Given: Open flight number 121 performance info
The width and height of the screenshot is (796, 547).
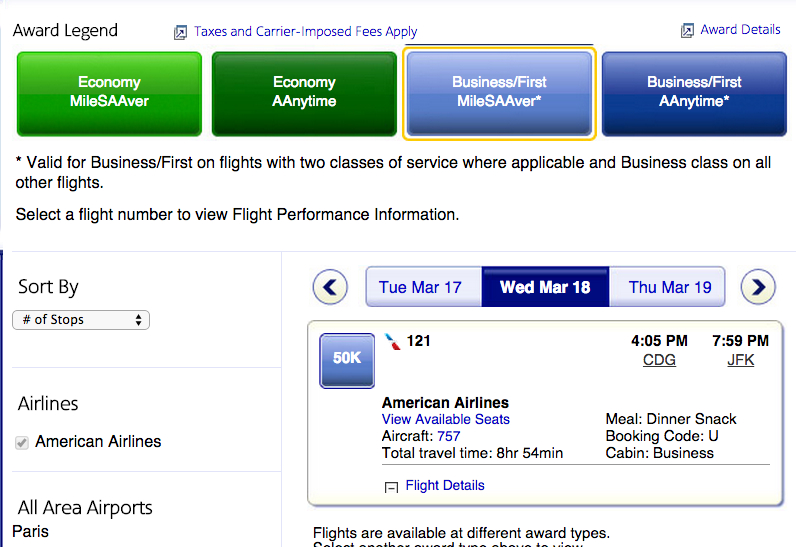Looking at the screenshot, I should tap(418, 340).
